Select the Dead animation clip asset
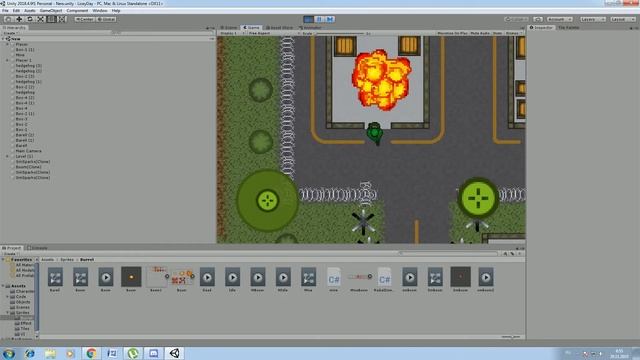 tap(207, 279)
